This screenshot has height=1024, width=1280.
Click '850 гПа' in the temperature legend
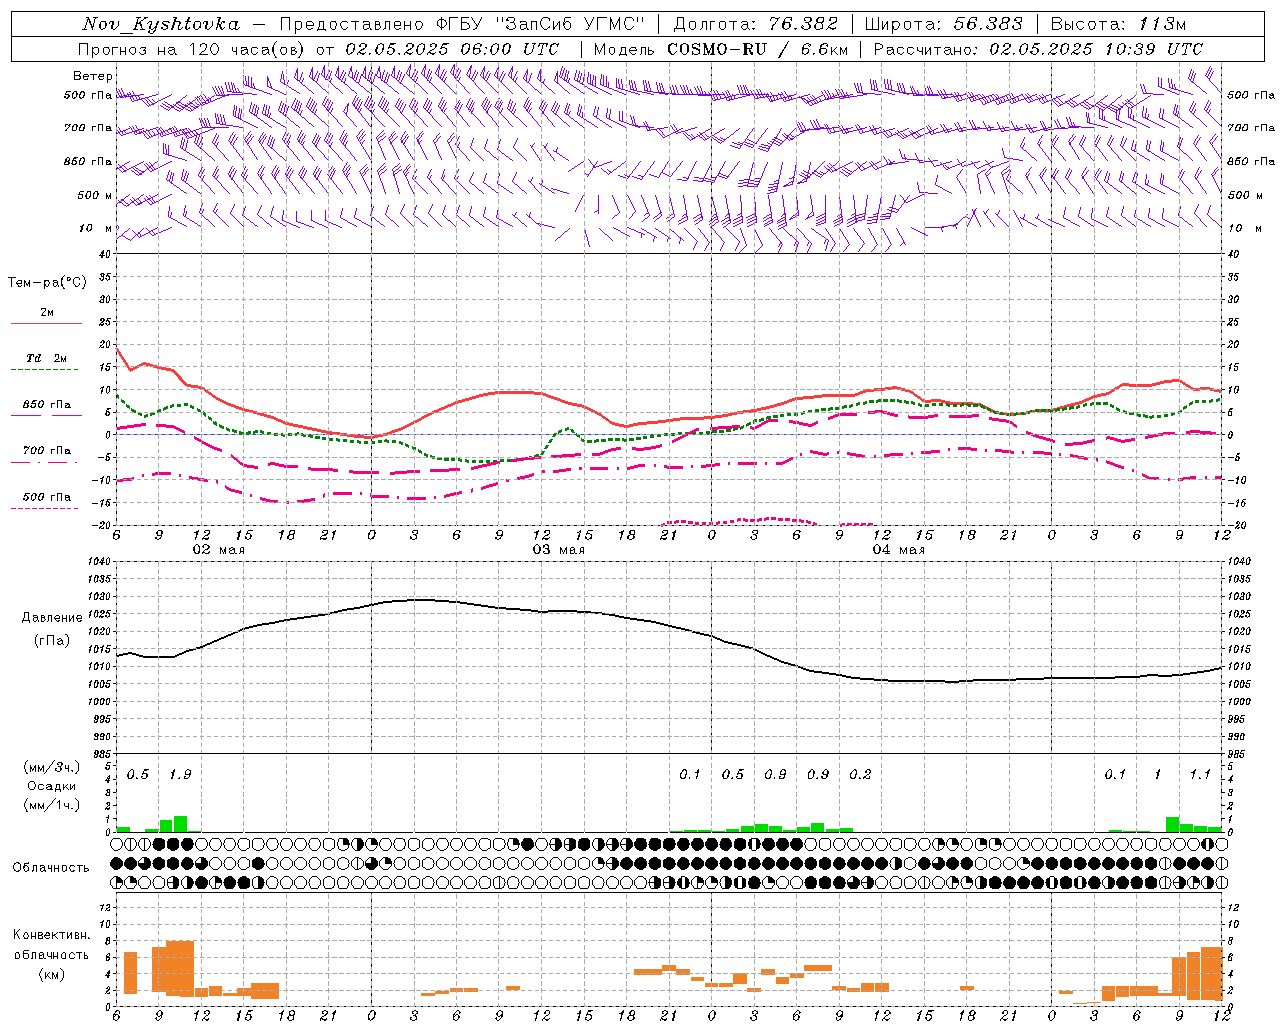click(x=47, y=405)
